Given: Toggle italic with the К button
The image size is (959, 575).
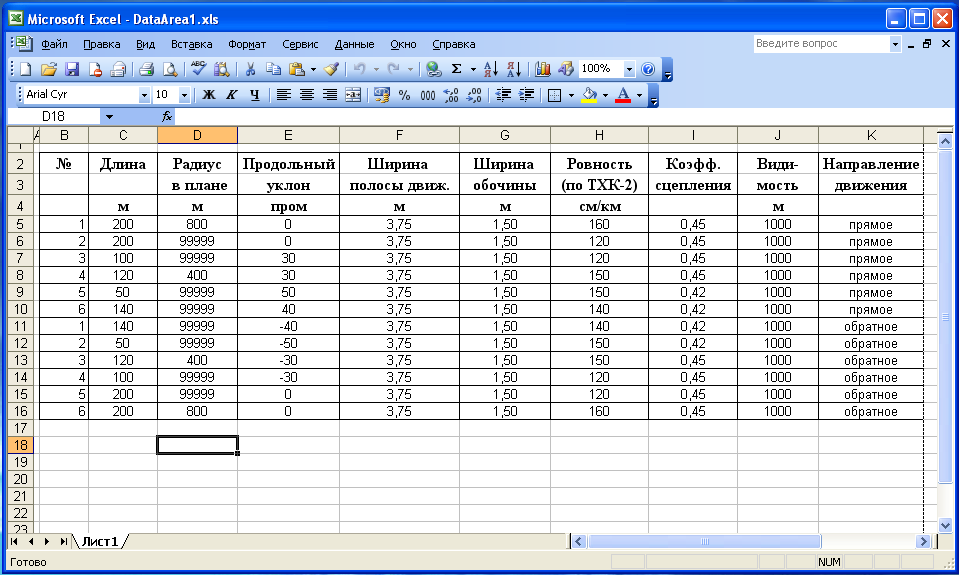Looking at the screenshot, I should (231, 95).
